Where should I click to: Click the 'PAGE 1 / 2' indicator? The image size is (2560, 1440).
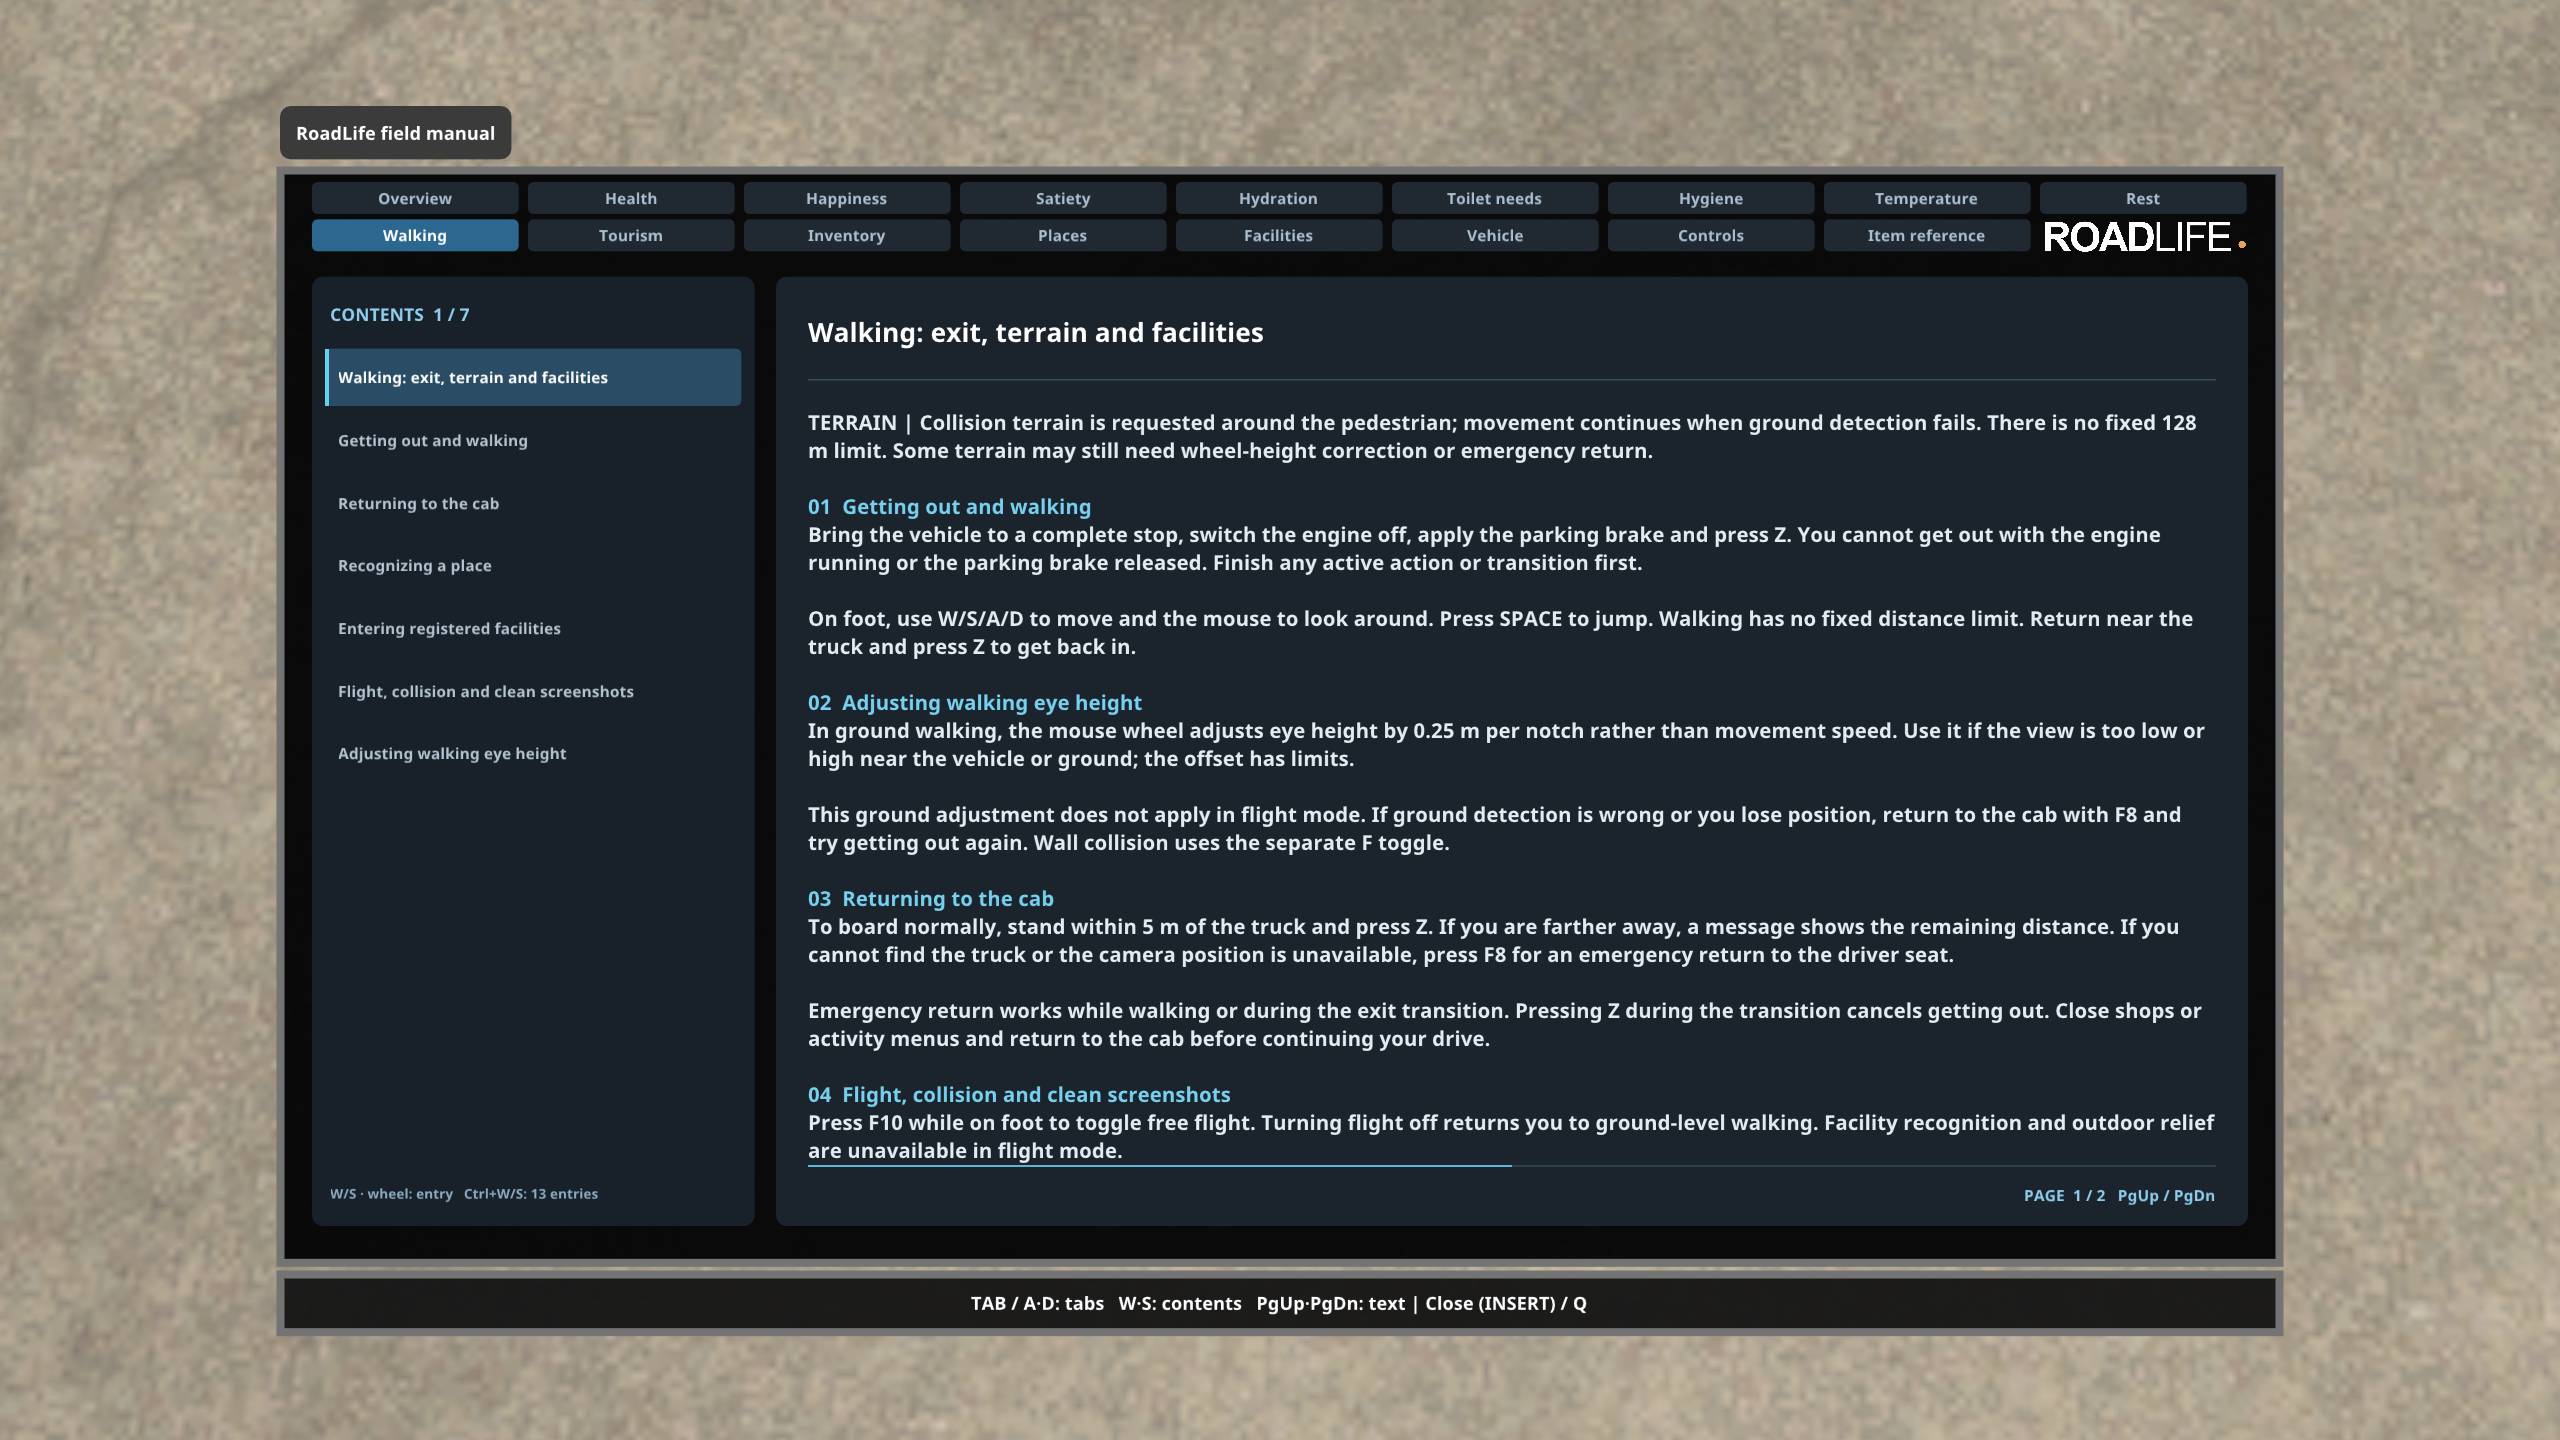click(2064, 1195)
